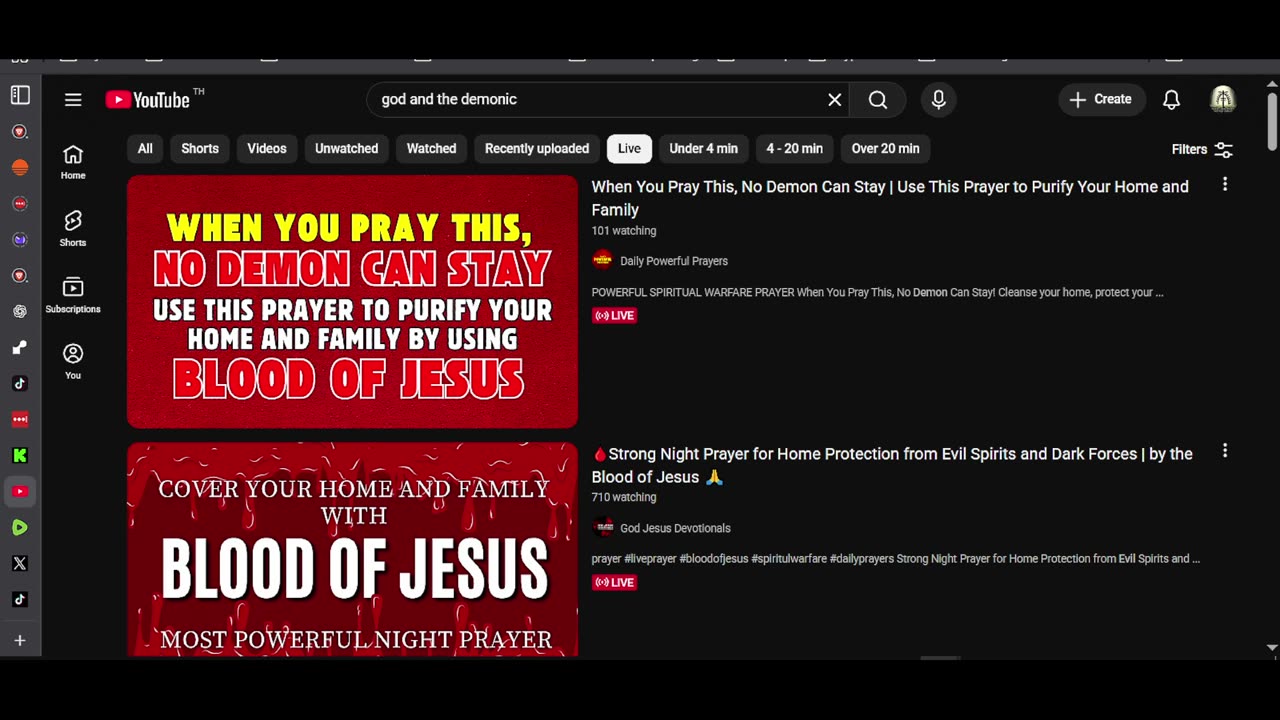The width and height of the screenshot is (1280, 720).
Task: Open the orange circle sidebar shortcut
Action: click(x=20, y=167)
